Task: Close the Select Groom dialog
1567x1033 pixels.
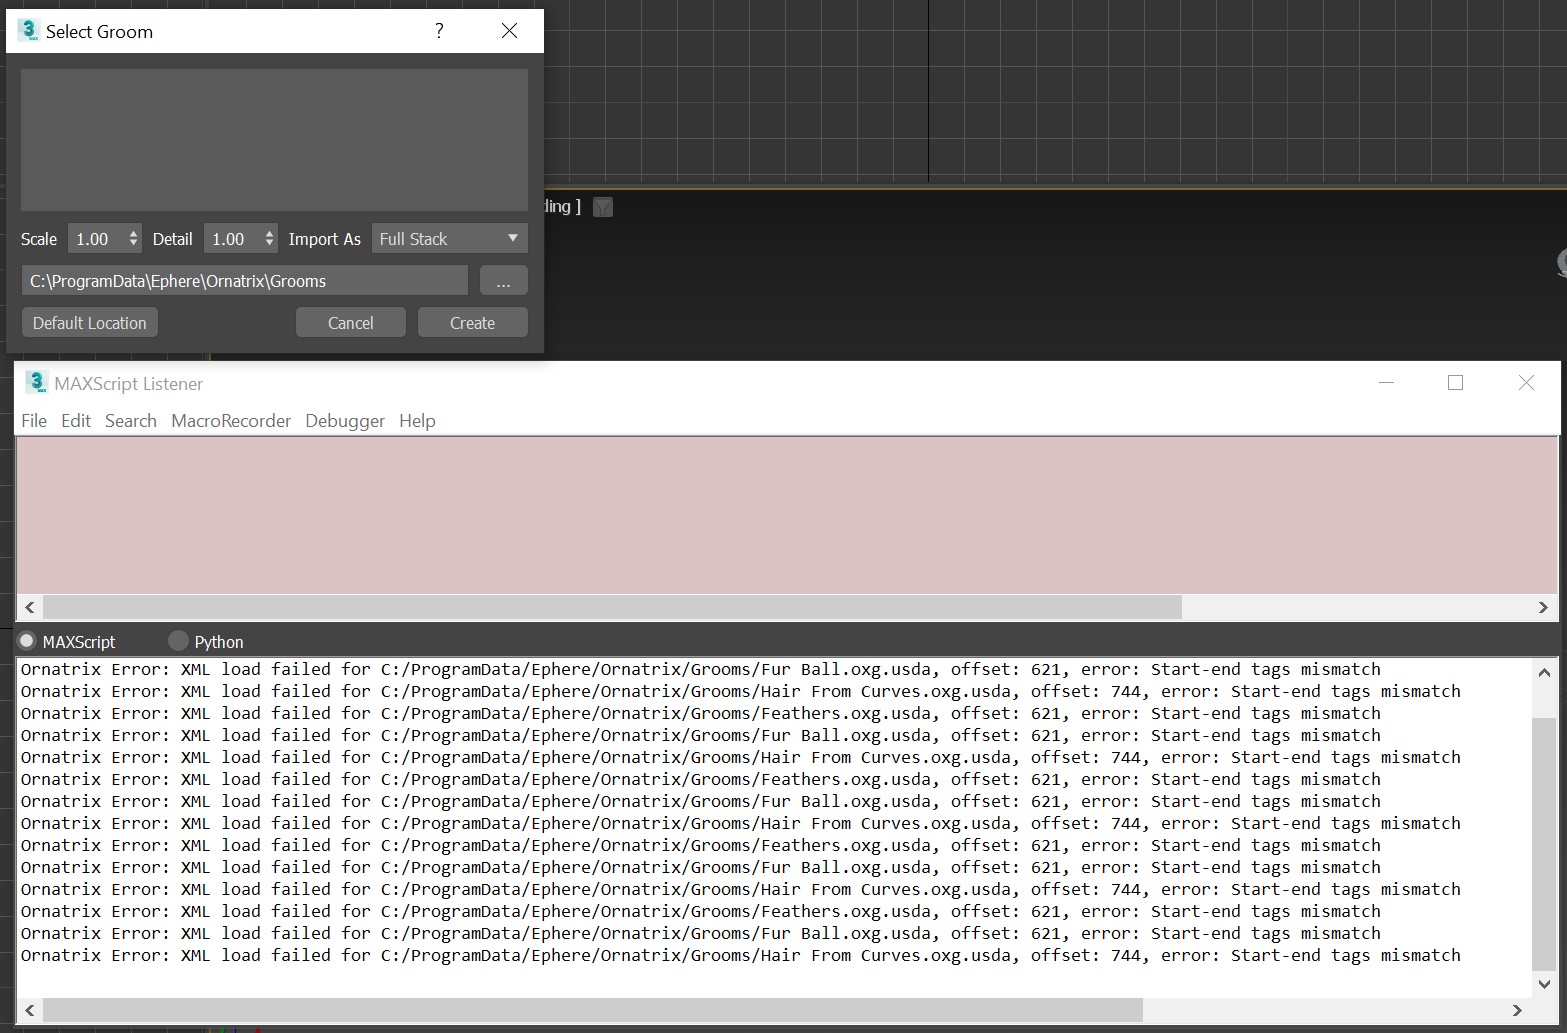Action: [x=509, y=31]
